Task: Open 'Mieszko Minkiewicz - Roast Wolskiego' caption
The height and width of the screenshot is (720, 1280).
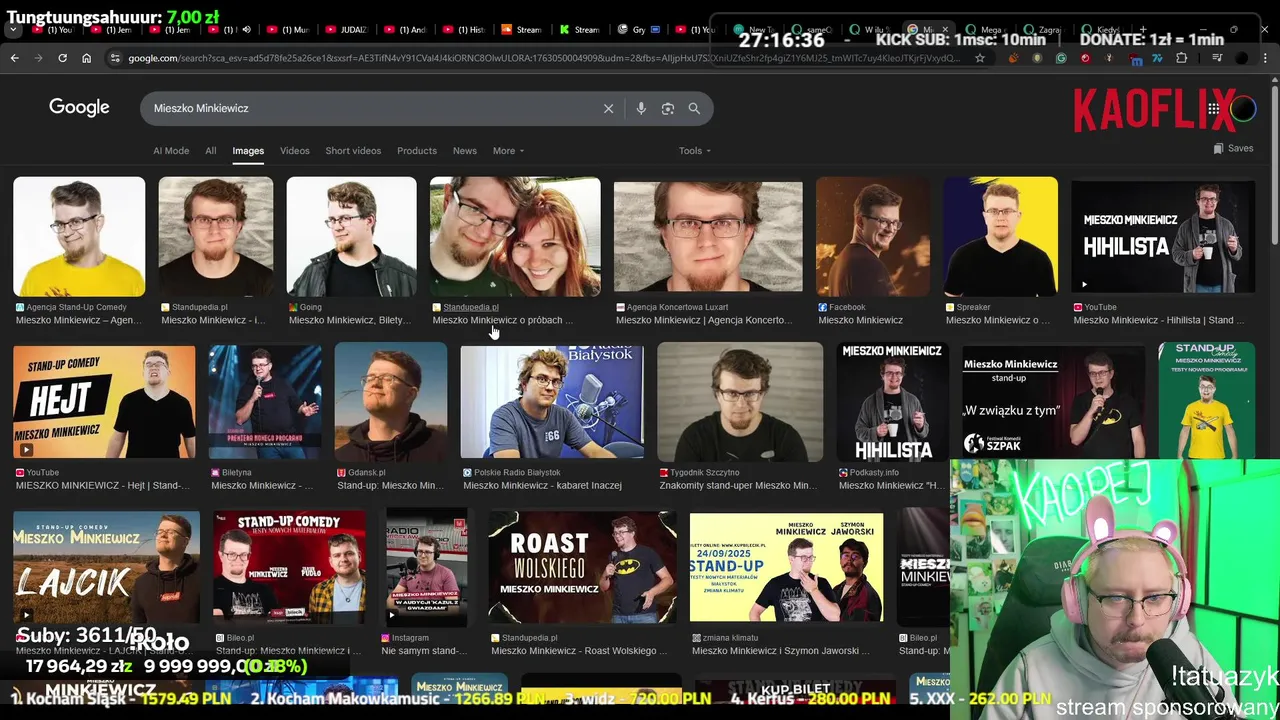Action: [x=579, y=651]
